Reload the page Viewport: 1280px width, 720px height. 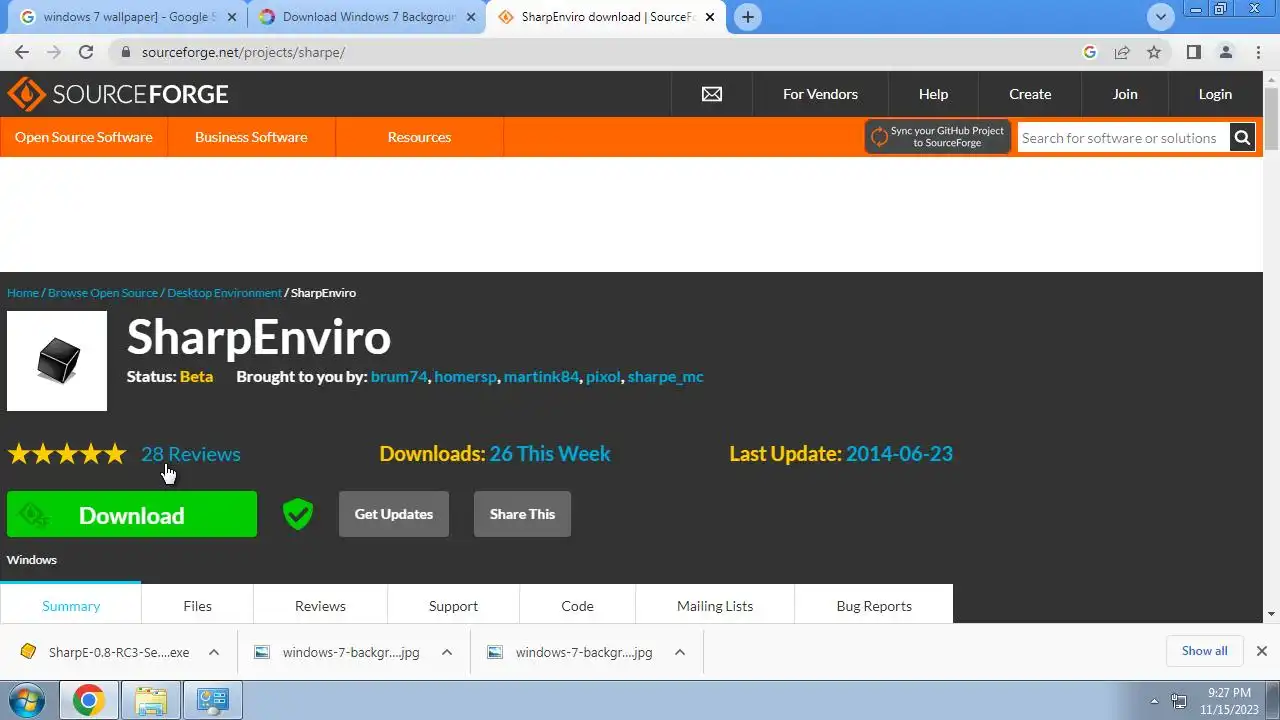click(x=86, y=52)
